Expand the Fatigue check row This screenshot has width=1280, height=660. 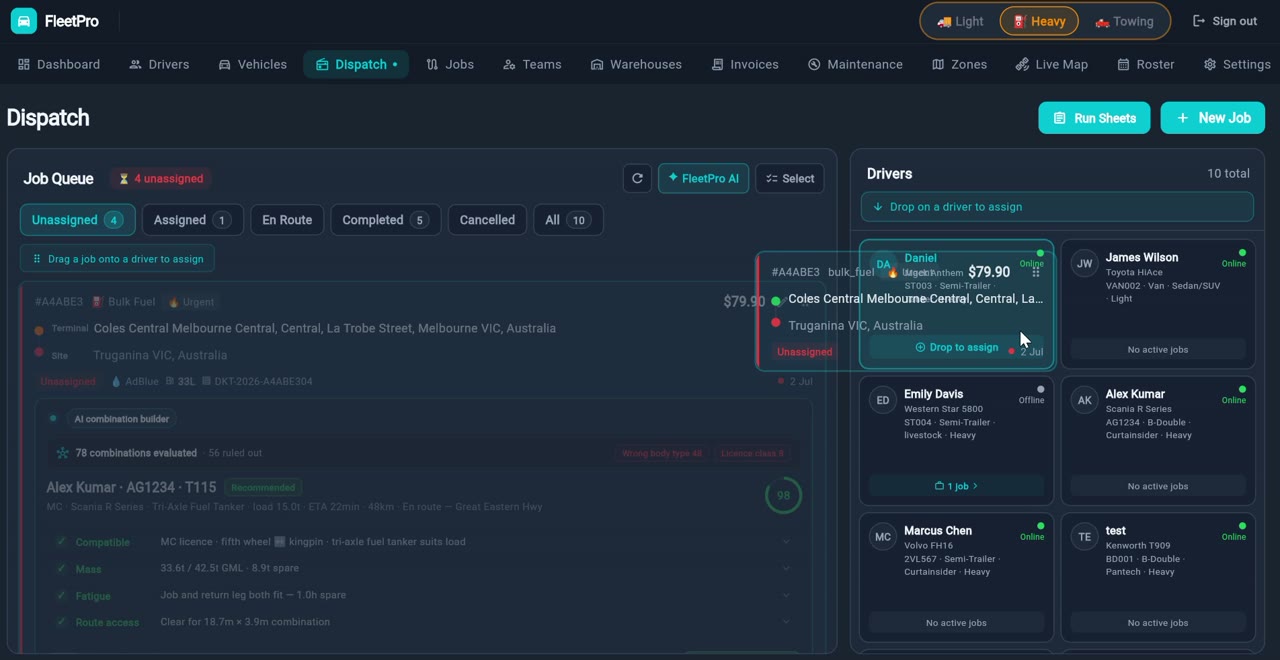[424, 595]
